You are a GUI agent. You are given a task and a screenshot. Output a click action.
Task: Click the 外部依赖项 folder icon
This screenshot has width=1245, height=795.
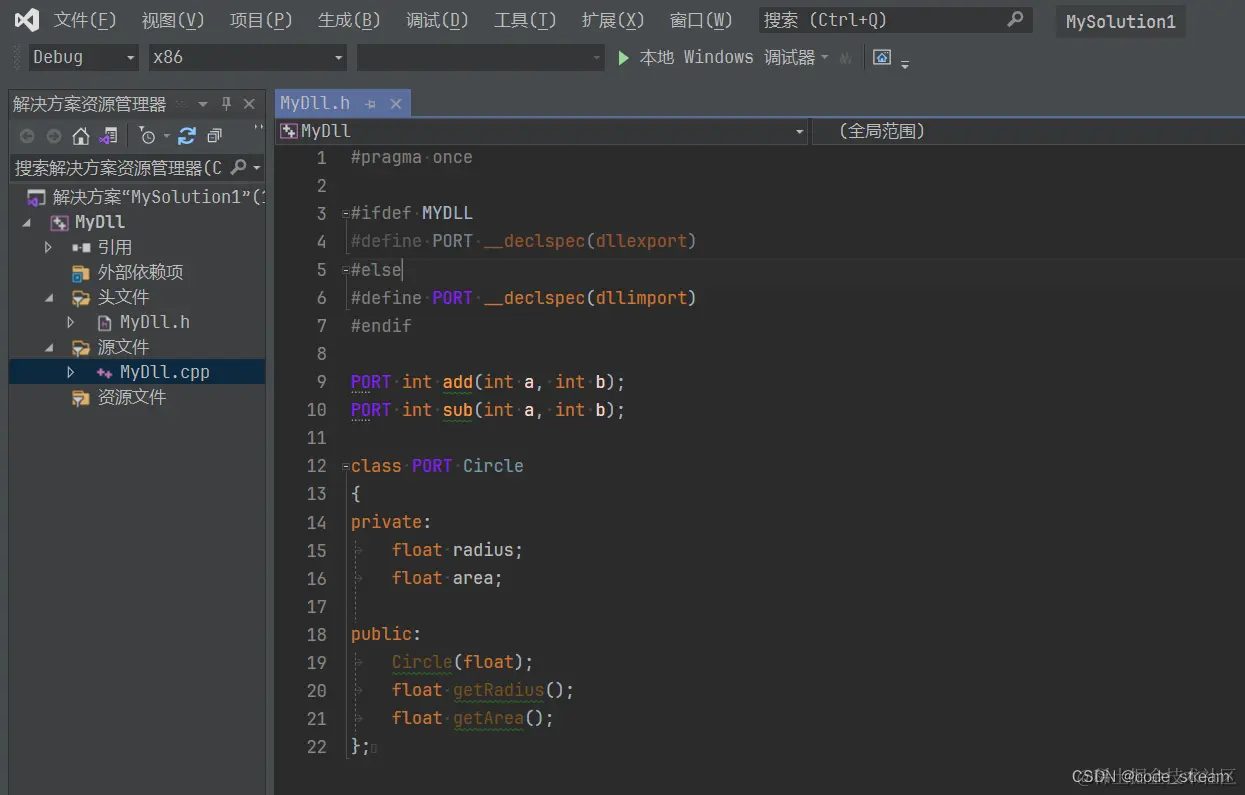coord(81,272)
